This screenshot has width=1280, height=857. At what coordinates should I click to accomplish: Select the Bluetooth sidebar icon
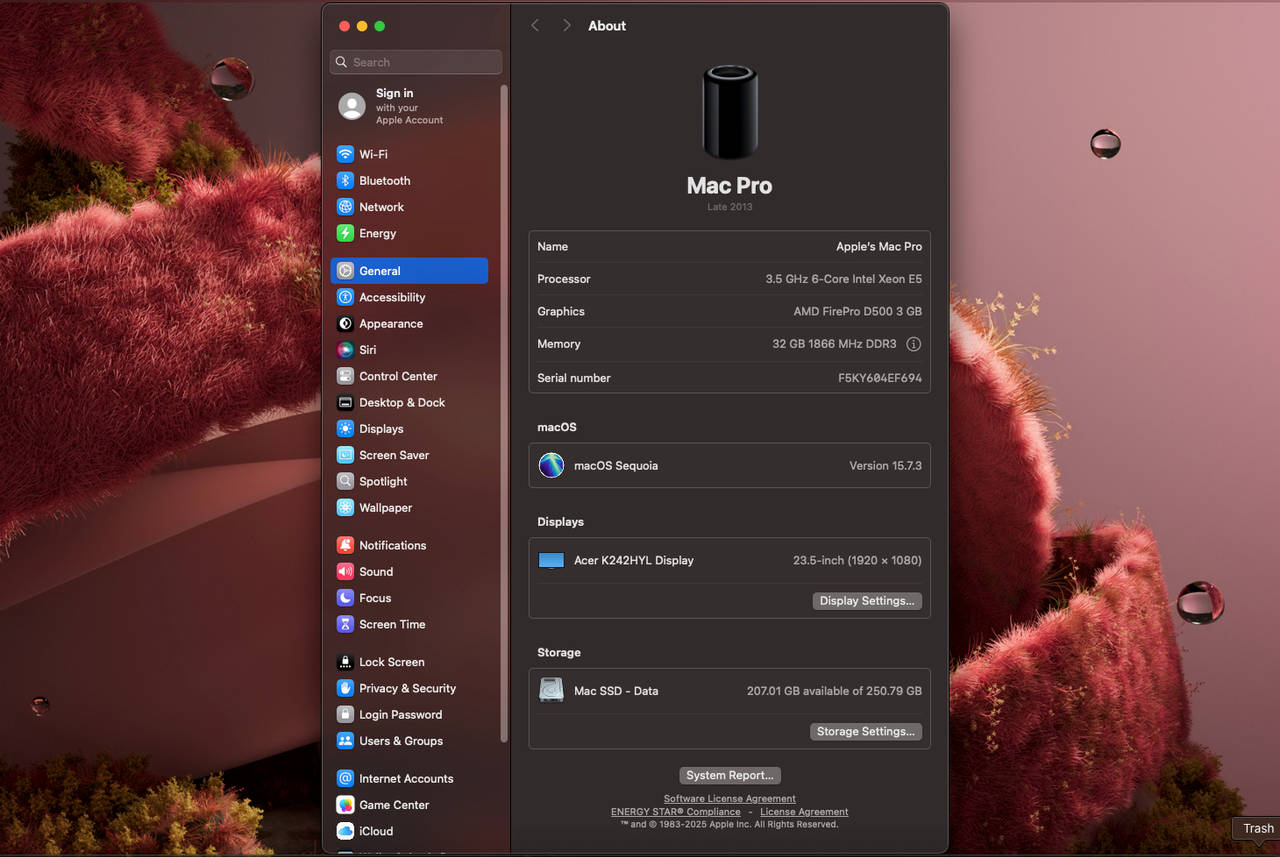383,181
